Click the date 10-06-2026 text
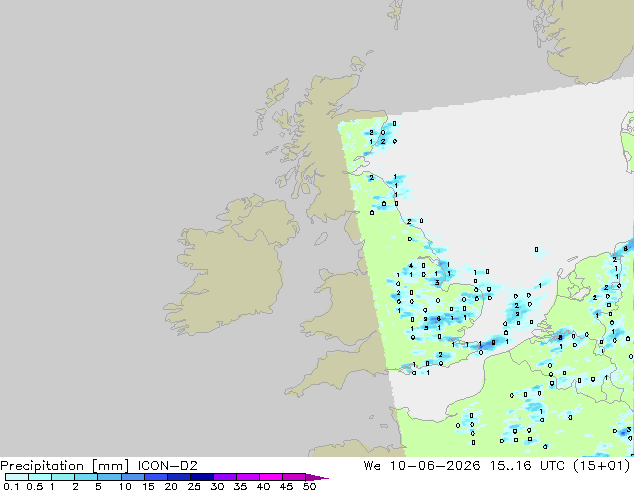 click(435, 466)
